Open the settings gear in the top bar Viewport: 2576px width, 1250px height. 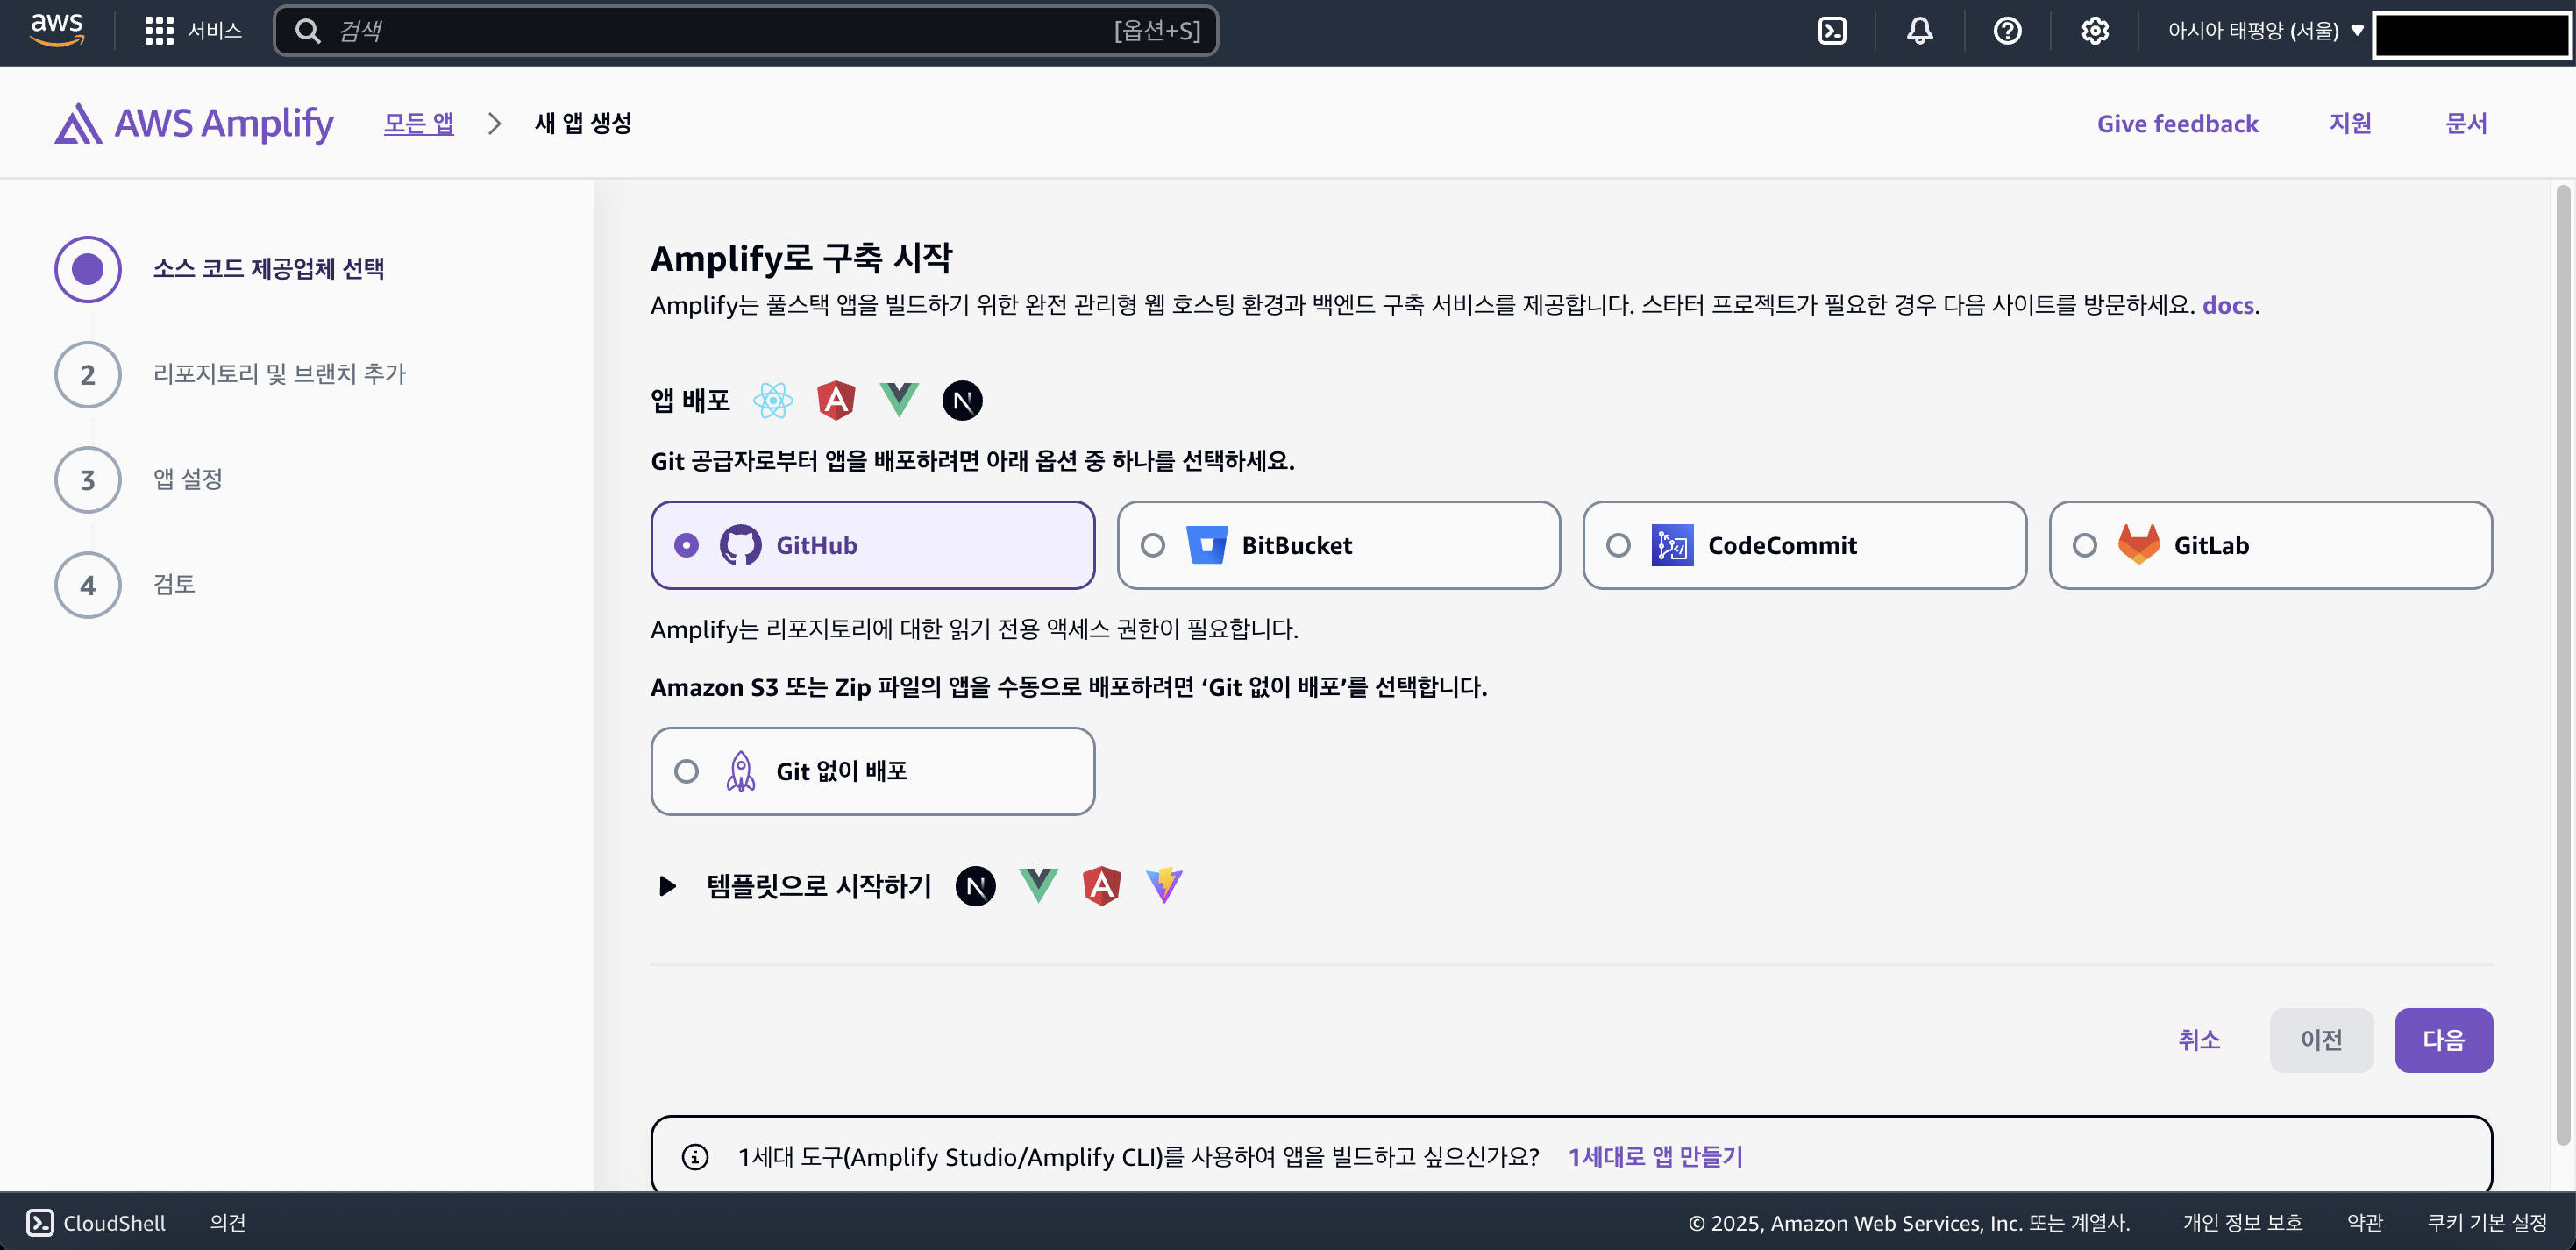click(x=2095, y=30)
